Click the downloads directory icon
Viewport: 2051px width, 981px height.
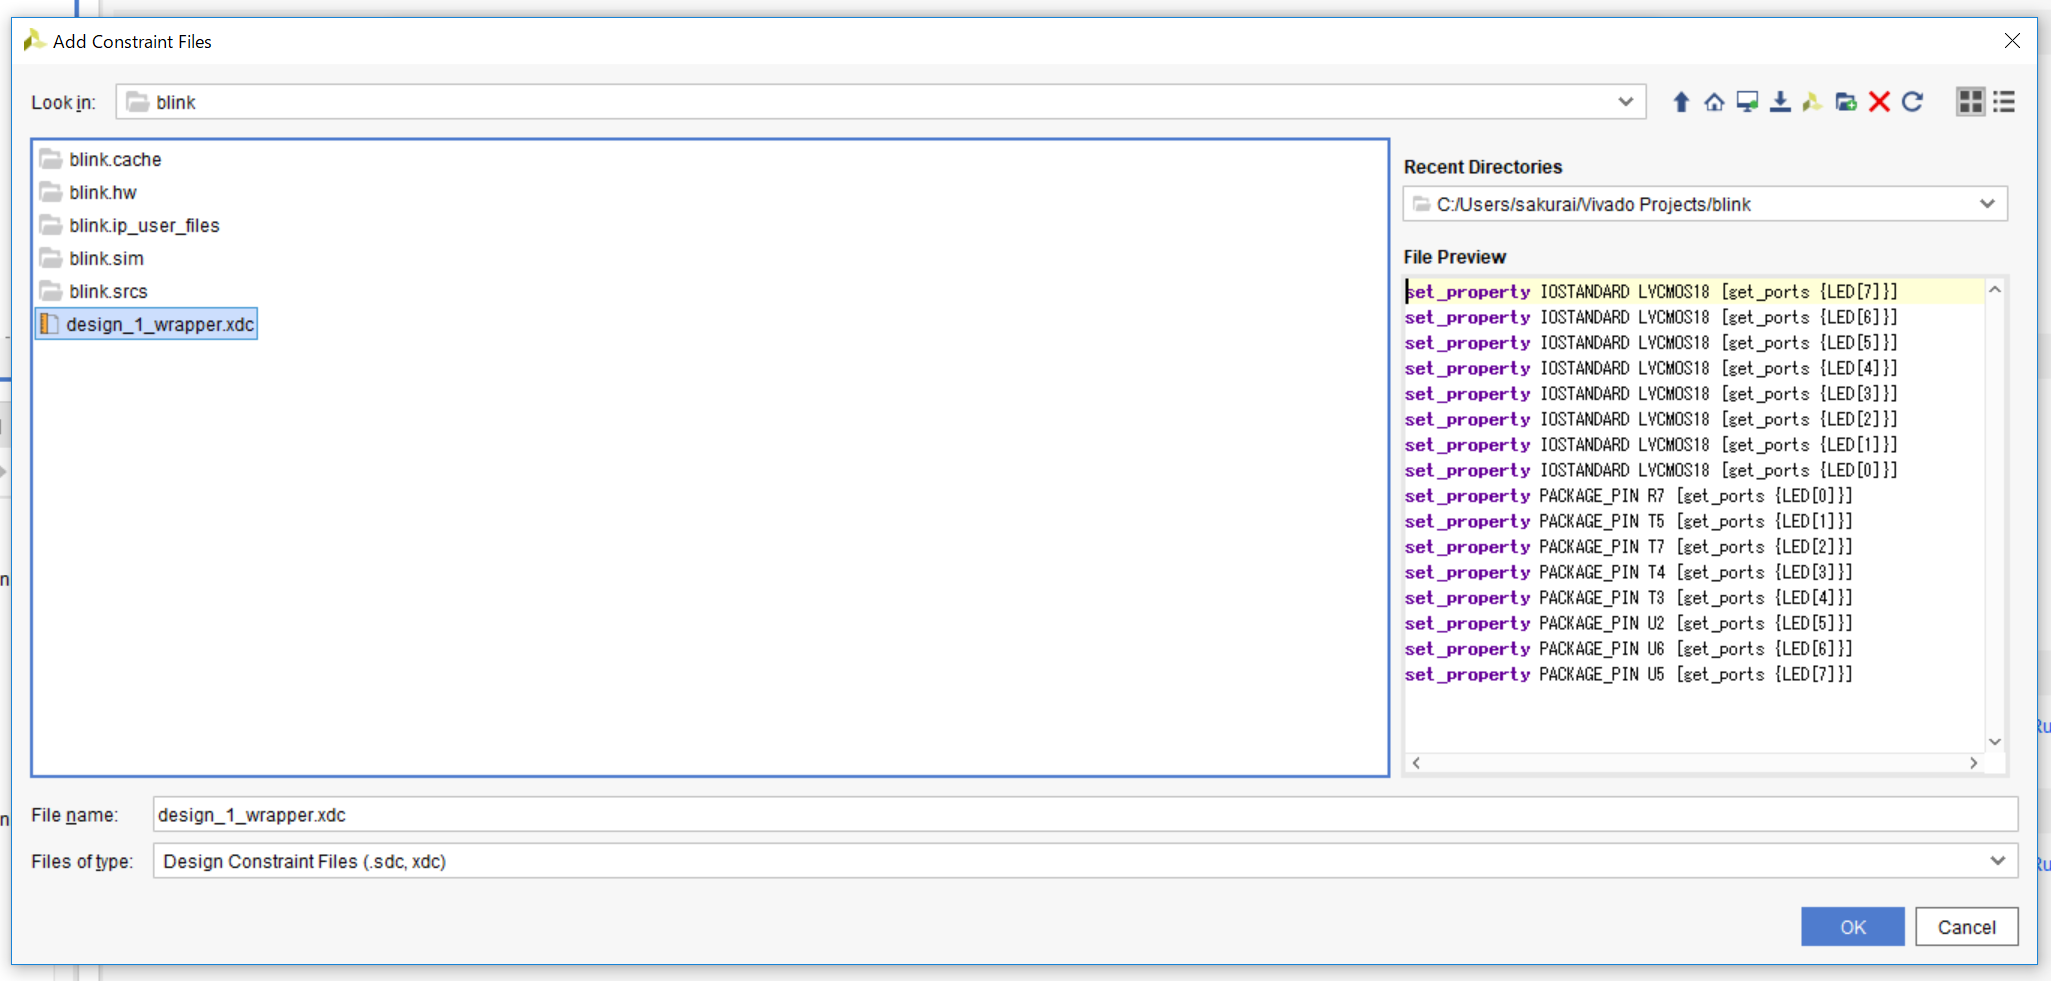(x=1780, y=102)
